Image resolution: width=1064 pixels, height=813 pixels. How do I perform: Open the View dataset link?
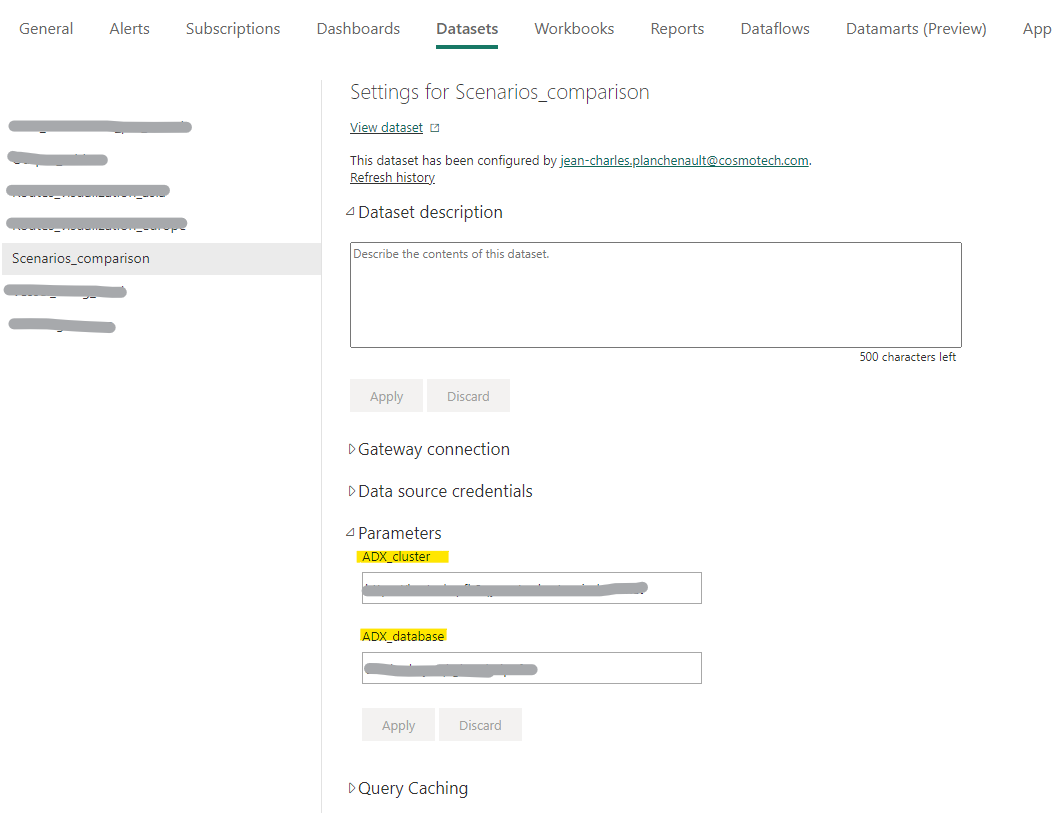pos(386,127)
